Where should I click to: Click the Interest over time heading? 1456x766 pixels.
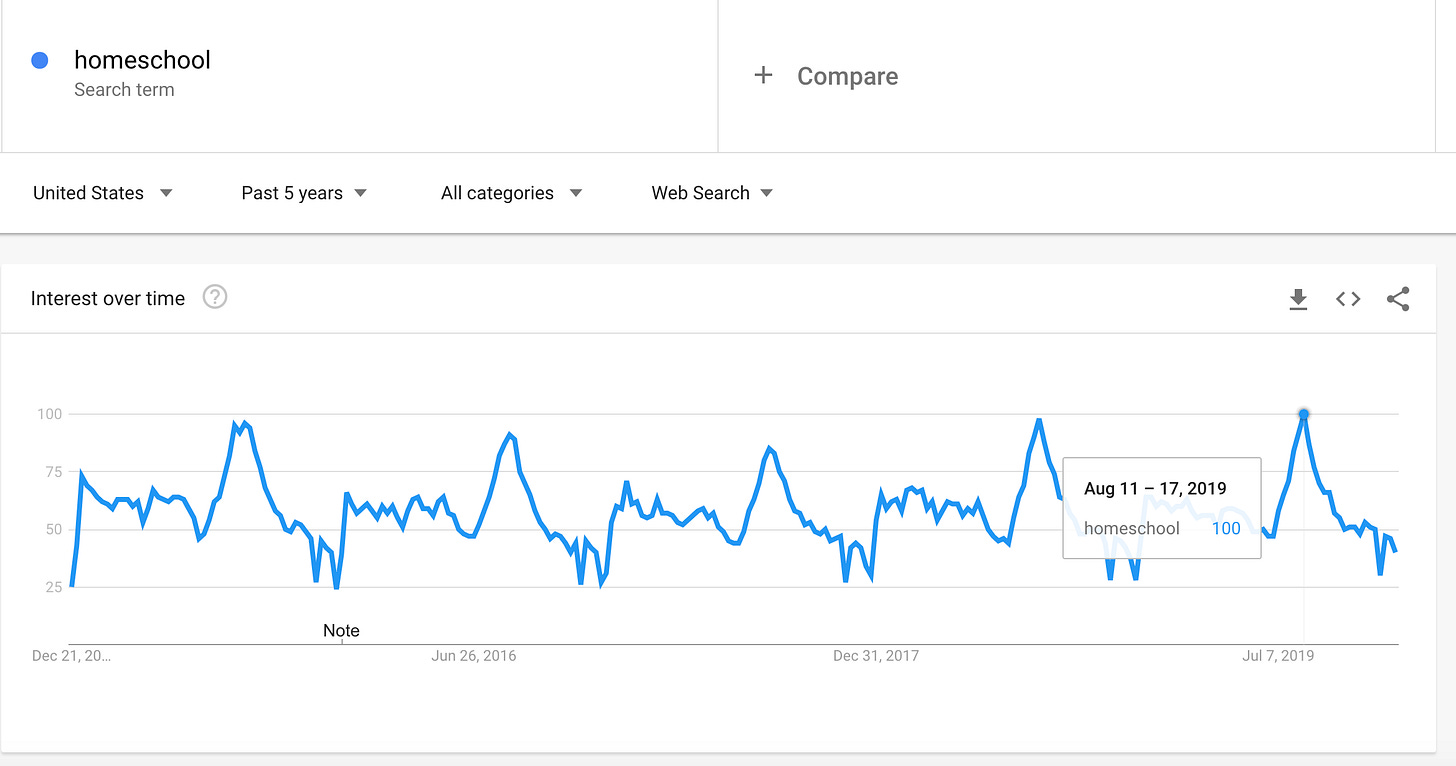coord(108,298)
